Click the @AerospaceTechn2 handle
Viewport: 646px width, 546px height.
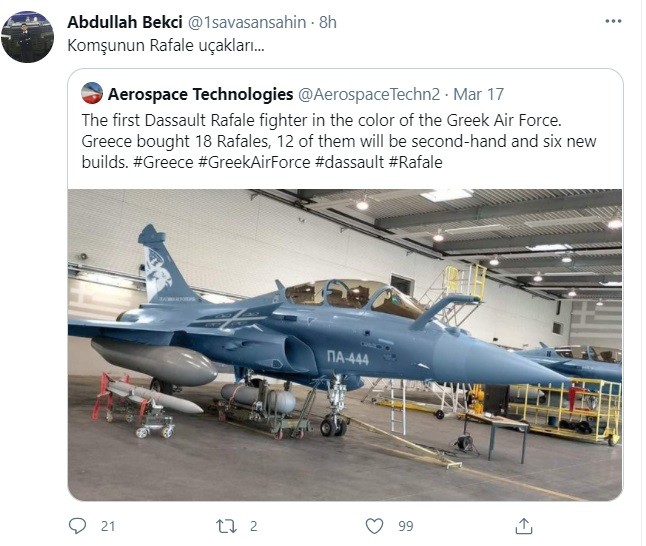[369, 94]
